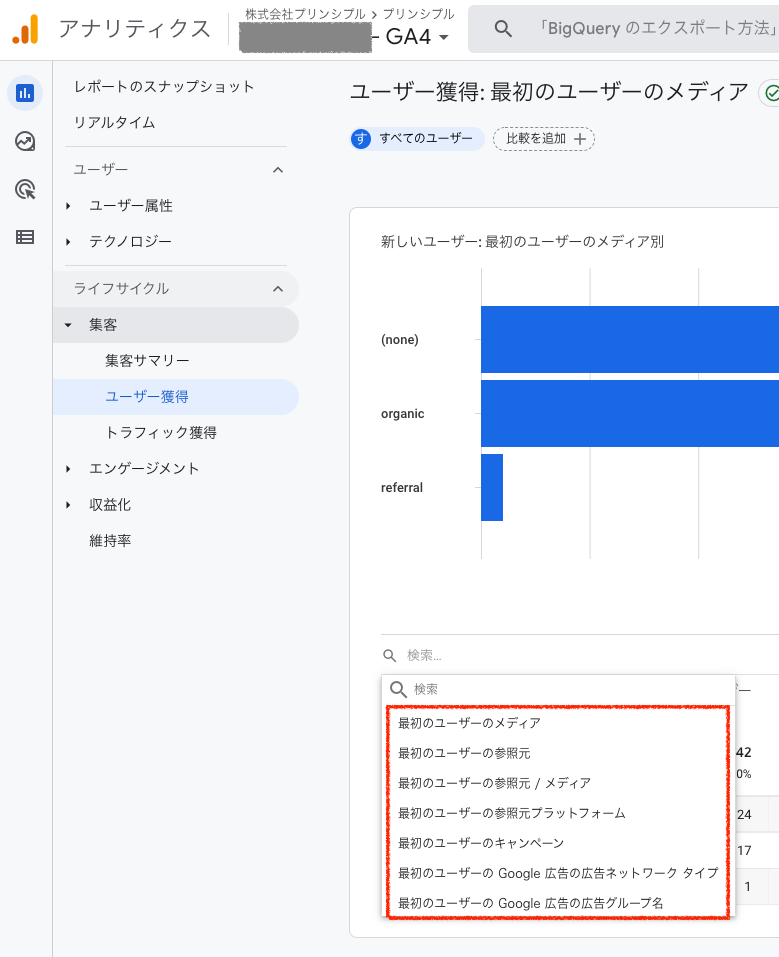Click the 比較を追加 button
The width and height of the screenshot is (779, 957).
pyautogui.click(x=544, y=139)
